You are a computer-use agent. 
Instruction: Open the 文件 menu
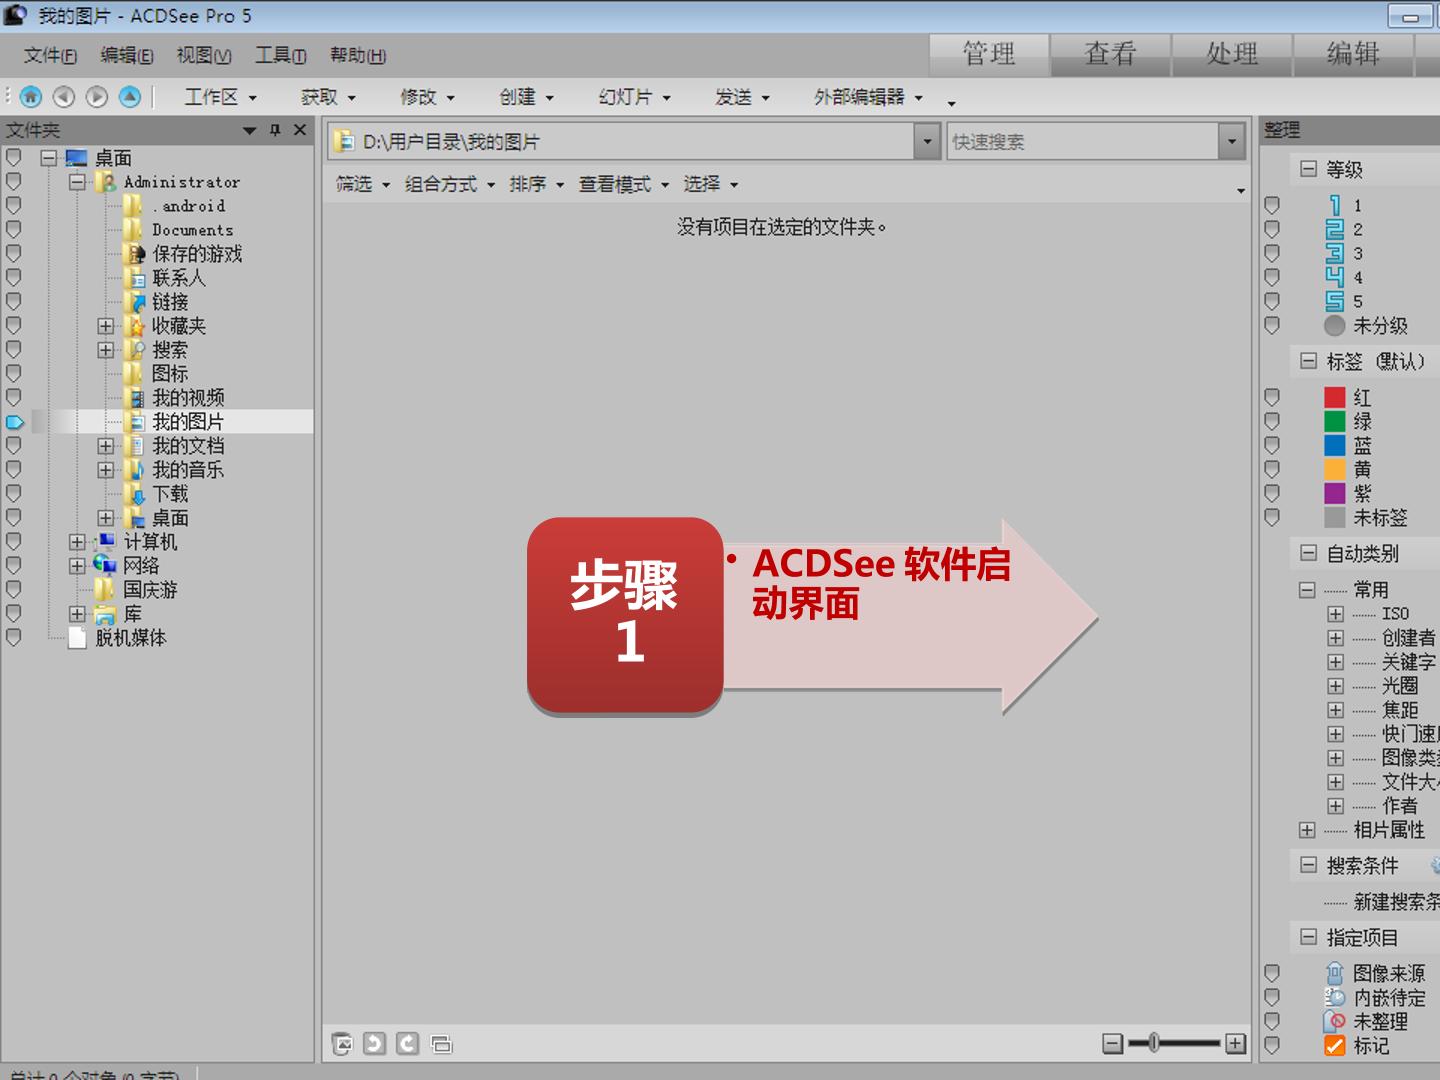[50, 55]
